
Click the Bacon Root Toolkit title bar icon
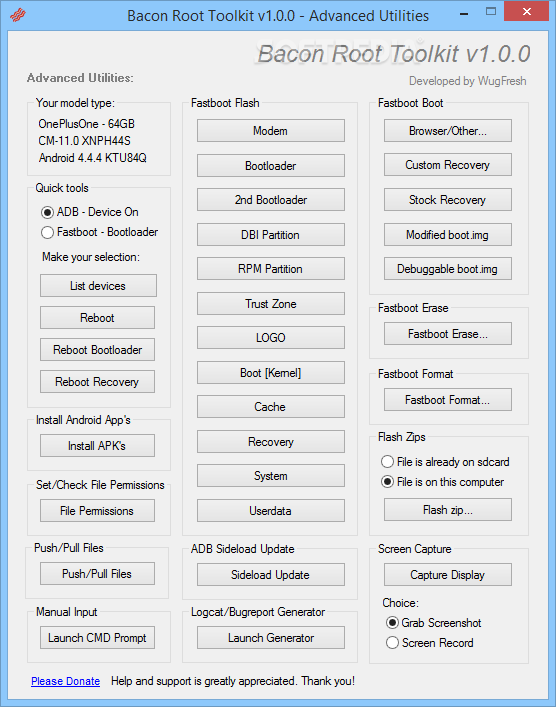coord(18,15)
